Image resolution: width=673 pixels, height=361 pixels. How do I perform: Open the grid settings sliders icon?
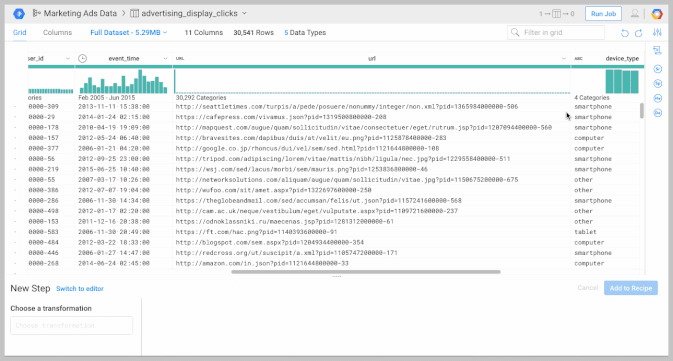[657, 33]
